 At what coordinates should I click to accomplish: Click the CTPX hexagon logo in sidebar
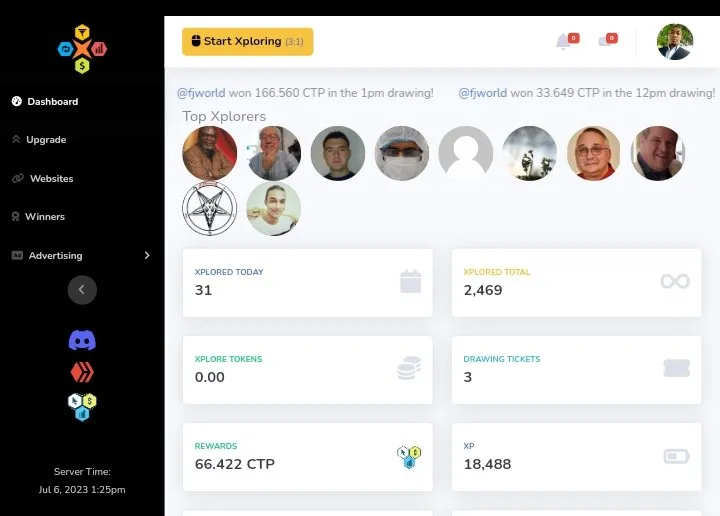82,49
